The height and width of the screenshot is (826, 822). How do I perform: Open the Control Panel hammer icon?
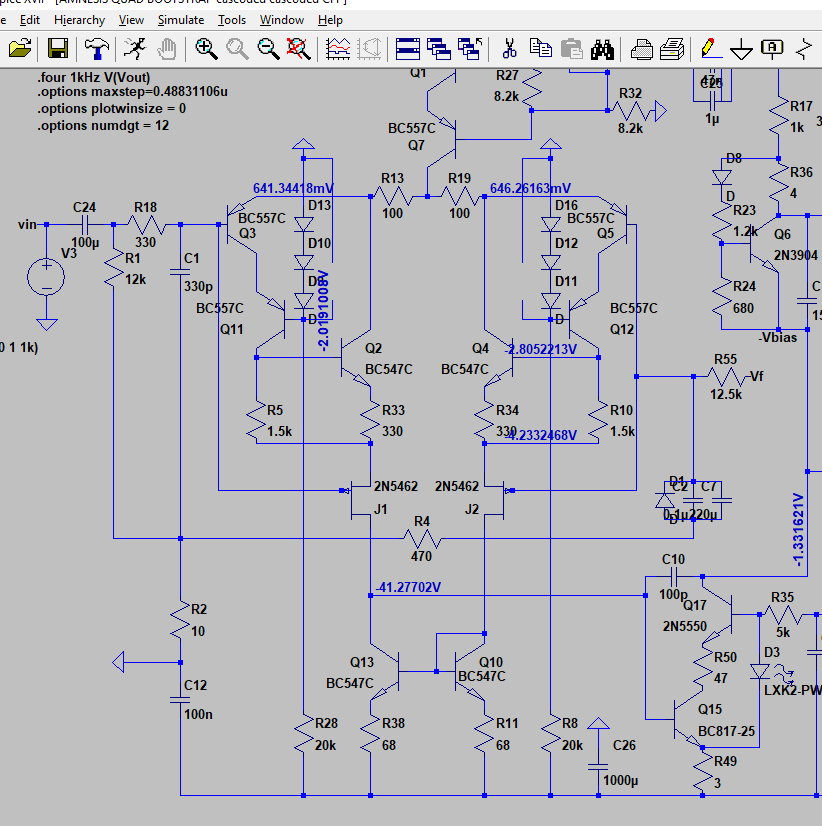click(x=96, y=49)
